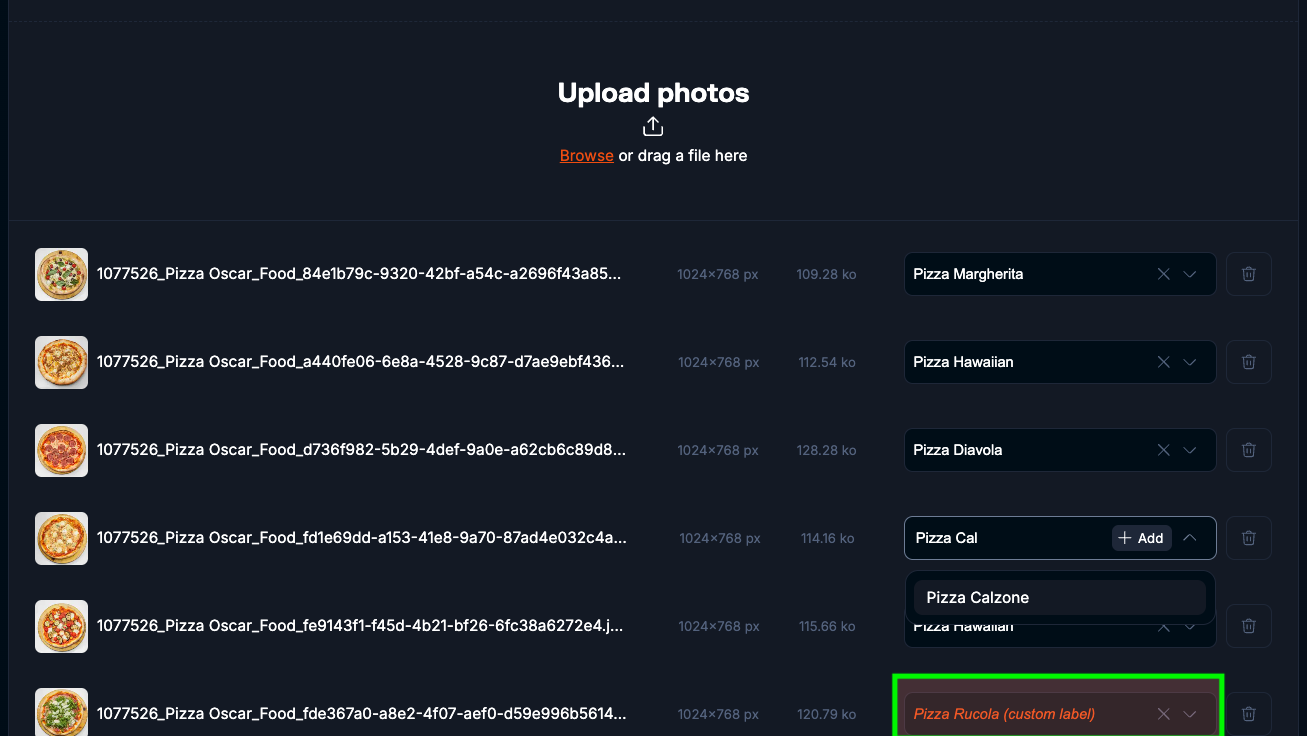Clear the Pizza Margherita label selection

(1163, 274)
